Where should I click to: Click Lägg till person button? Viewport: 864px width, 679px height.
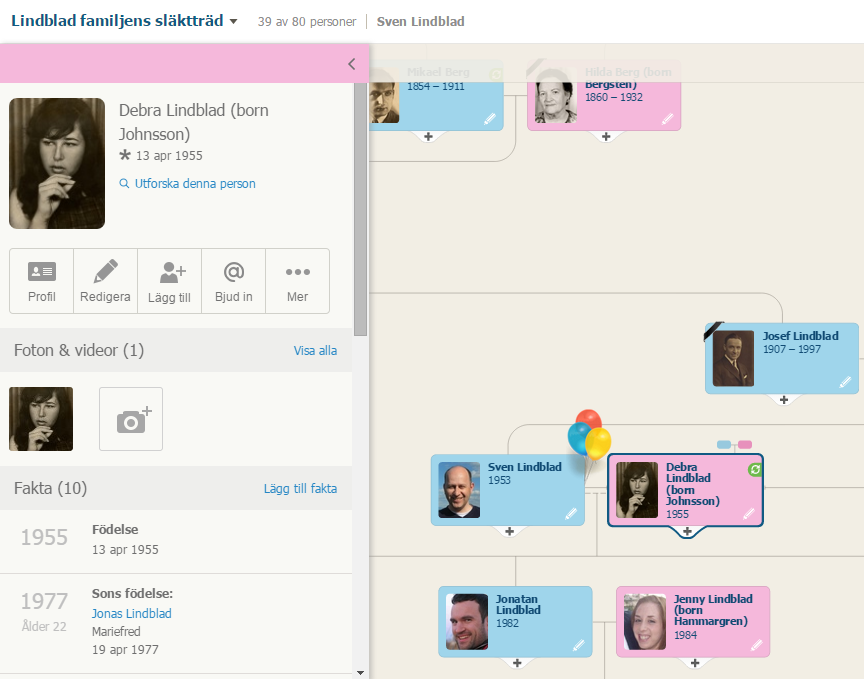tap(169, 281)
